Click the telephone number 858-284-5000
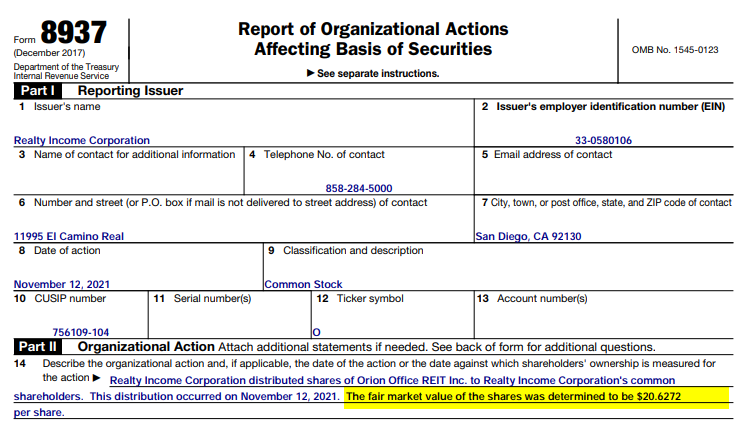The width and height of the screenshot is (736, 433). 359,188
